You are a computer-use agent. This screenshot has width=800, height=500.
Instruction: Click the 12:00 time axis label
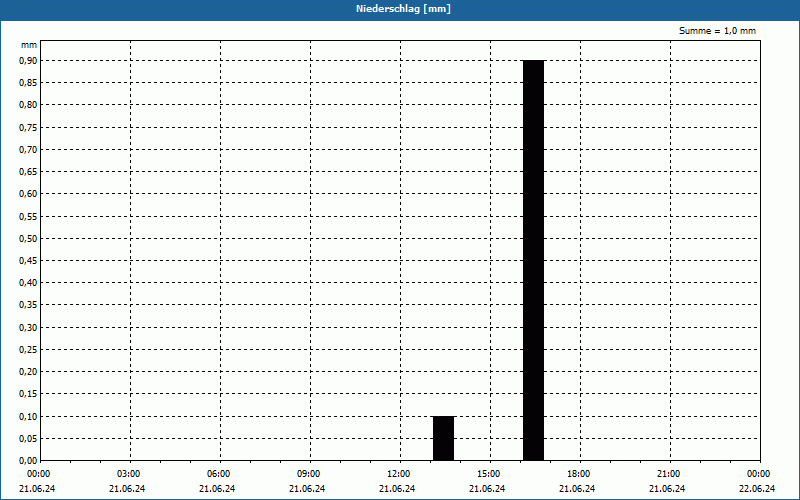coord(398,474)
